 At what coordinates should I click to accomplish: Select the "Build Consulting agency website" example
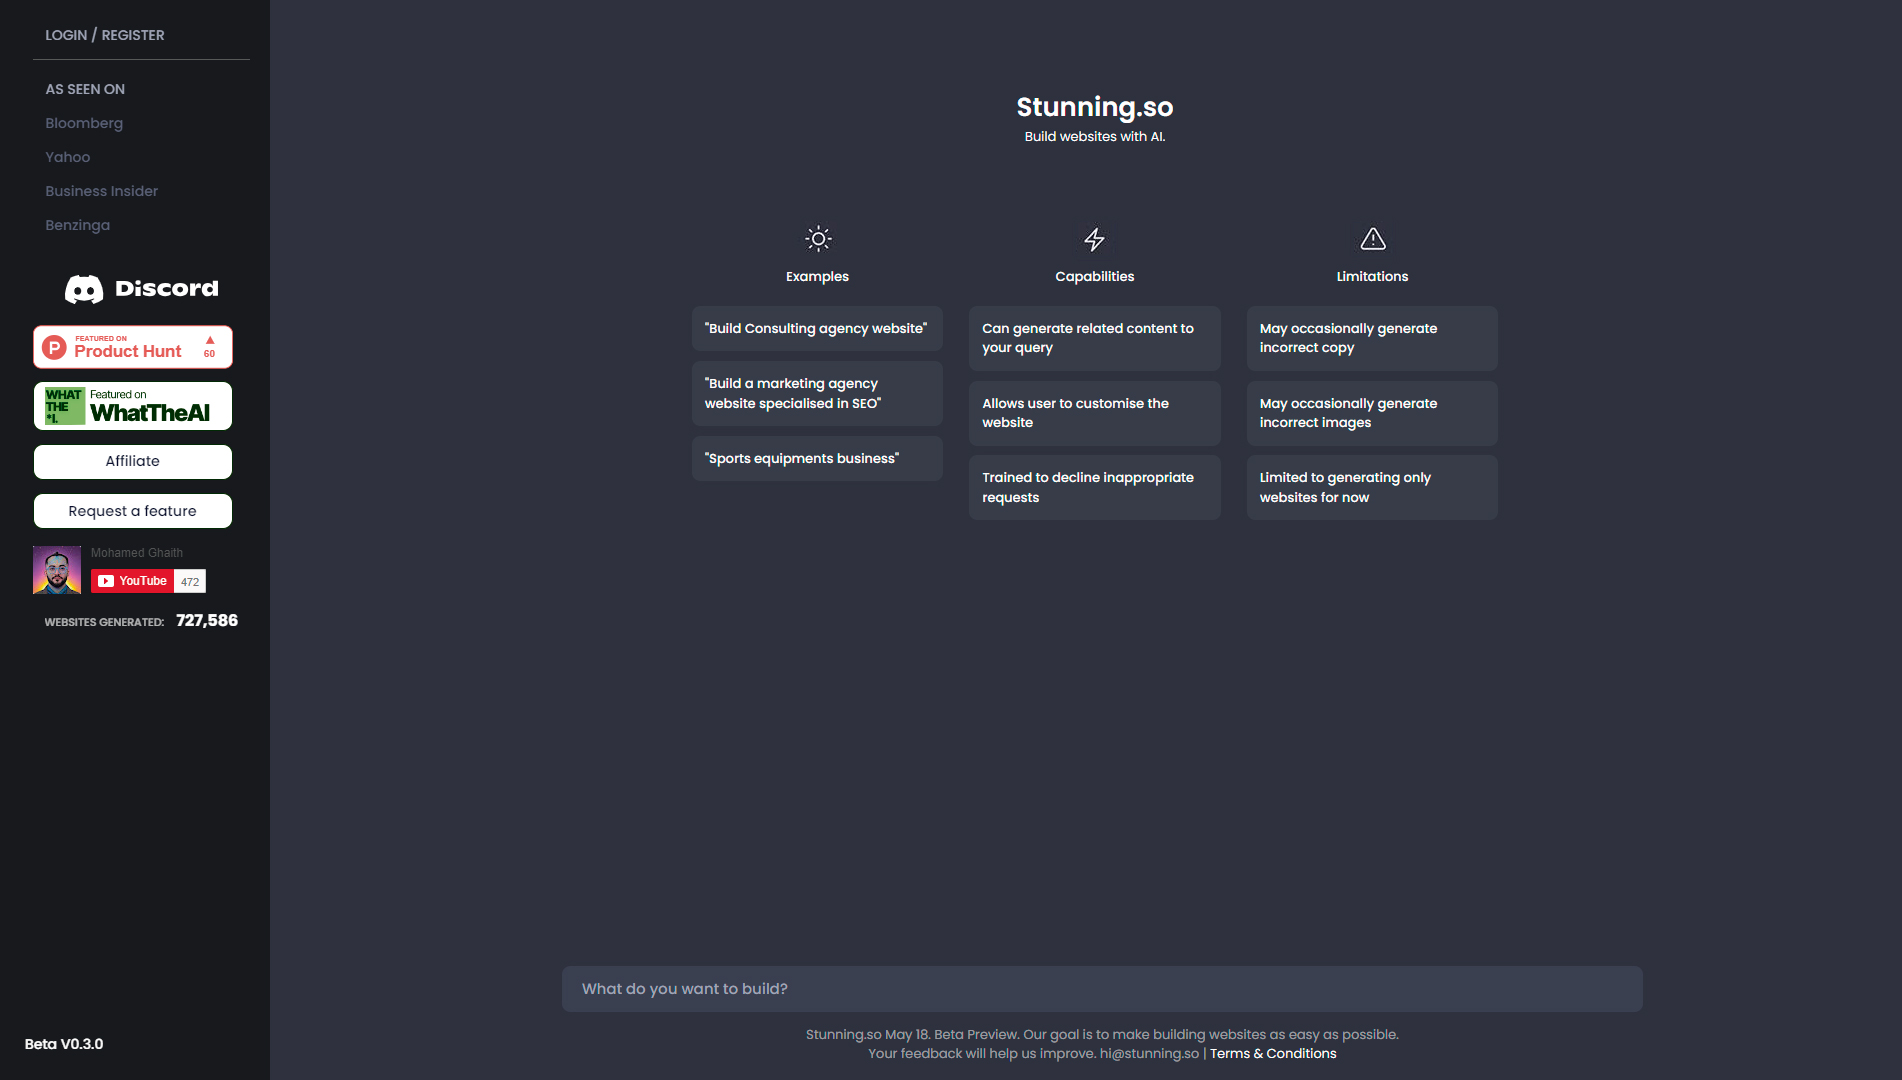816,328
